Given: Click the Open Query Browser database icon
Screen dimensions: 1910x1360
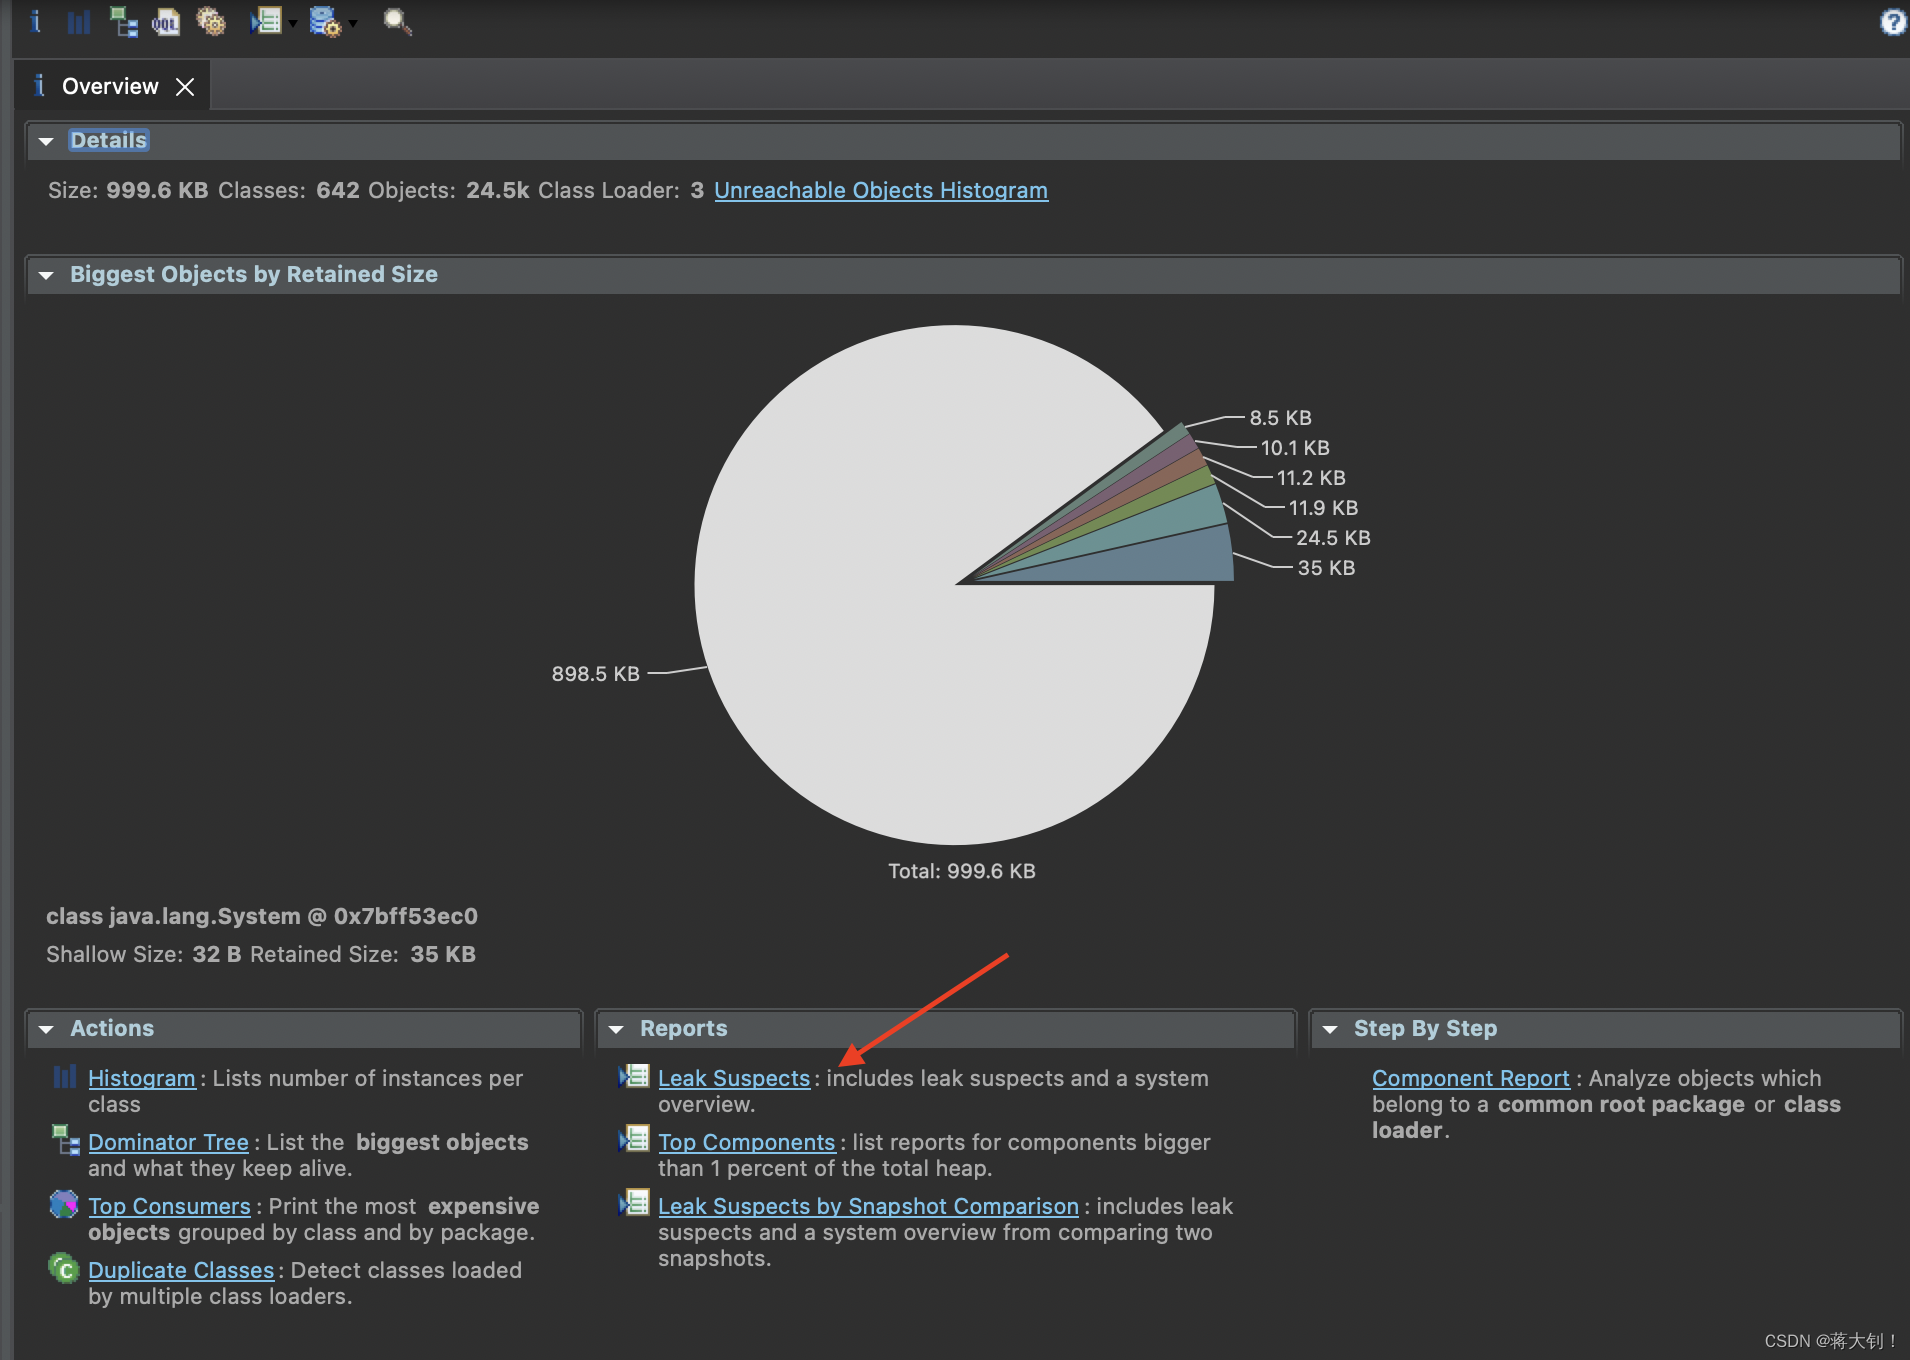Looking at the screenshot, I should (325, 21).
